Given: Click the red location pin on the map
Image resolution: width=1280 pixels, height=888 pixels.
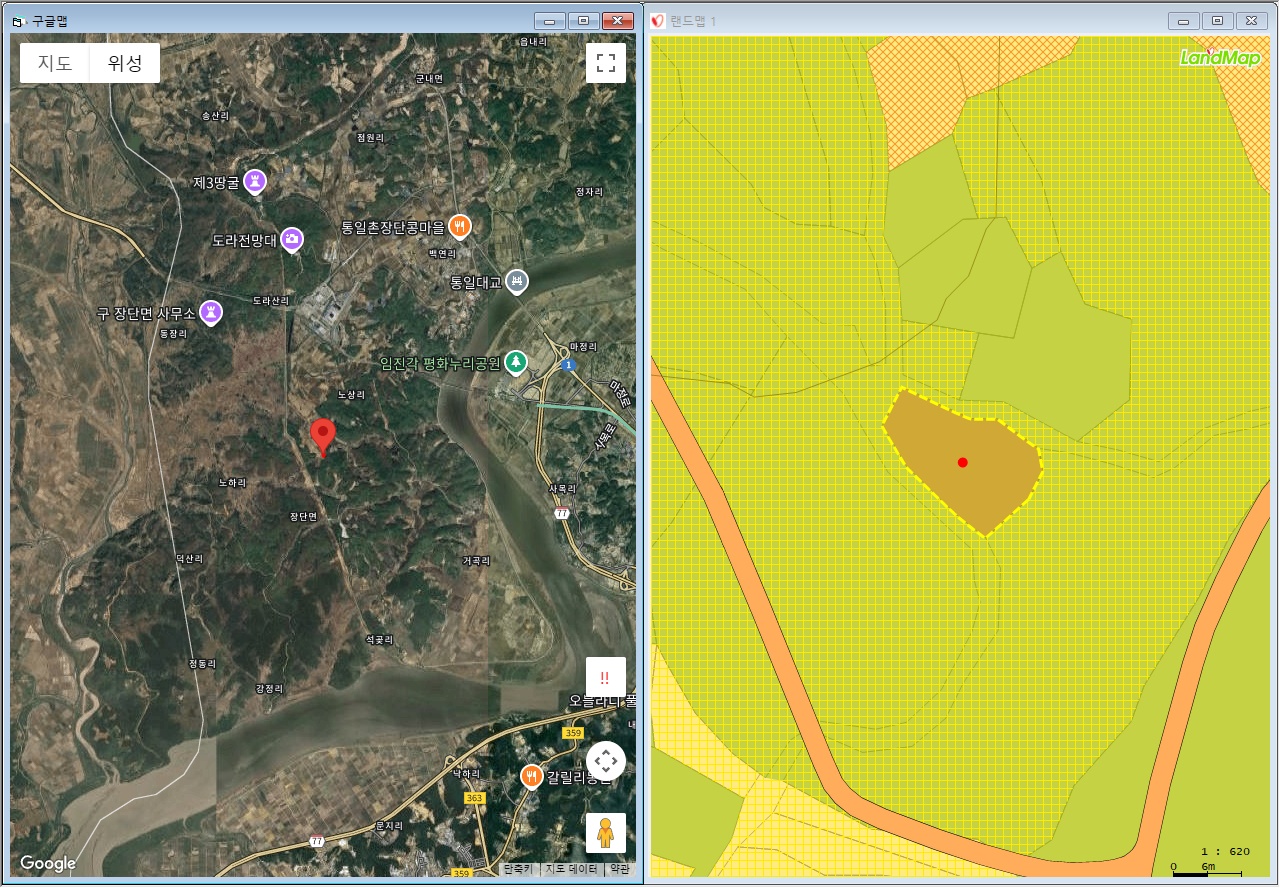Looking at the screenshot, I should point(322,436).
